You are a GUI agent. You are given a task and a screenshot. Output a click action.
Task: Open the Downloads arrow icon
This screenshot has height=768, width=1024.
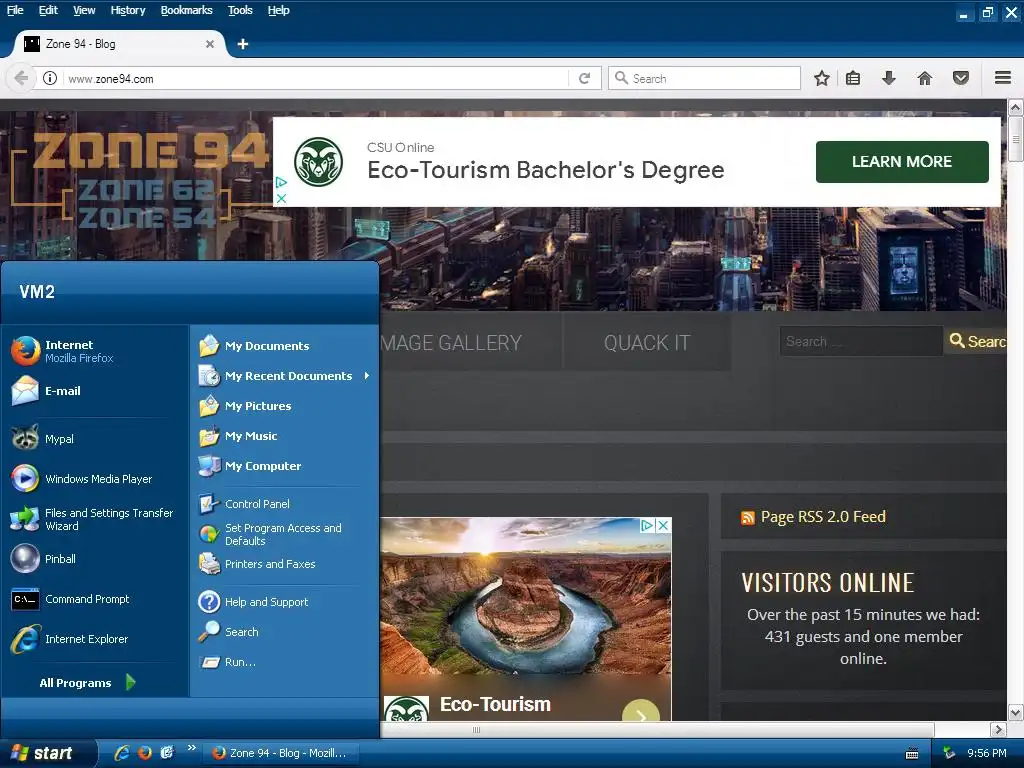pyautogui.click(x=888, y=78)
